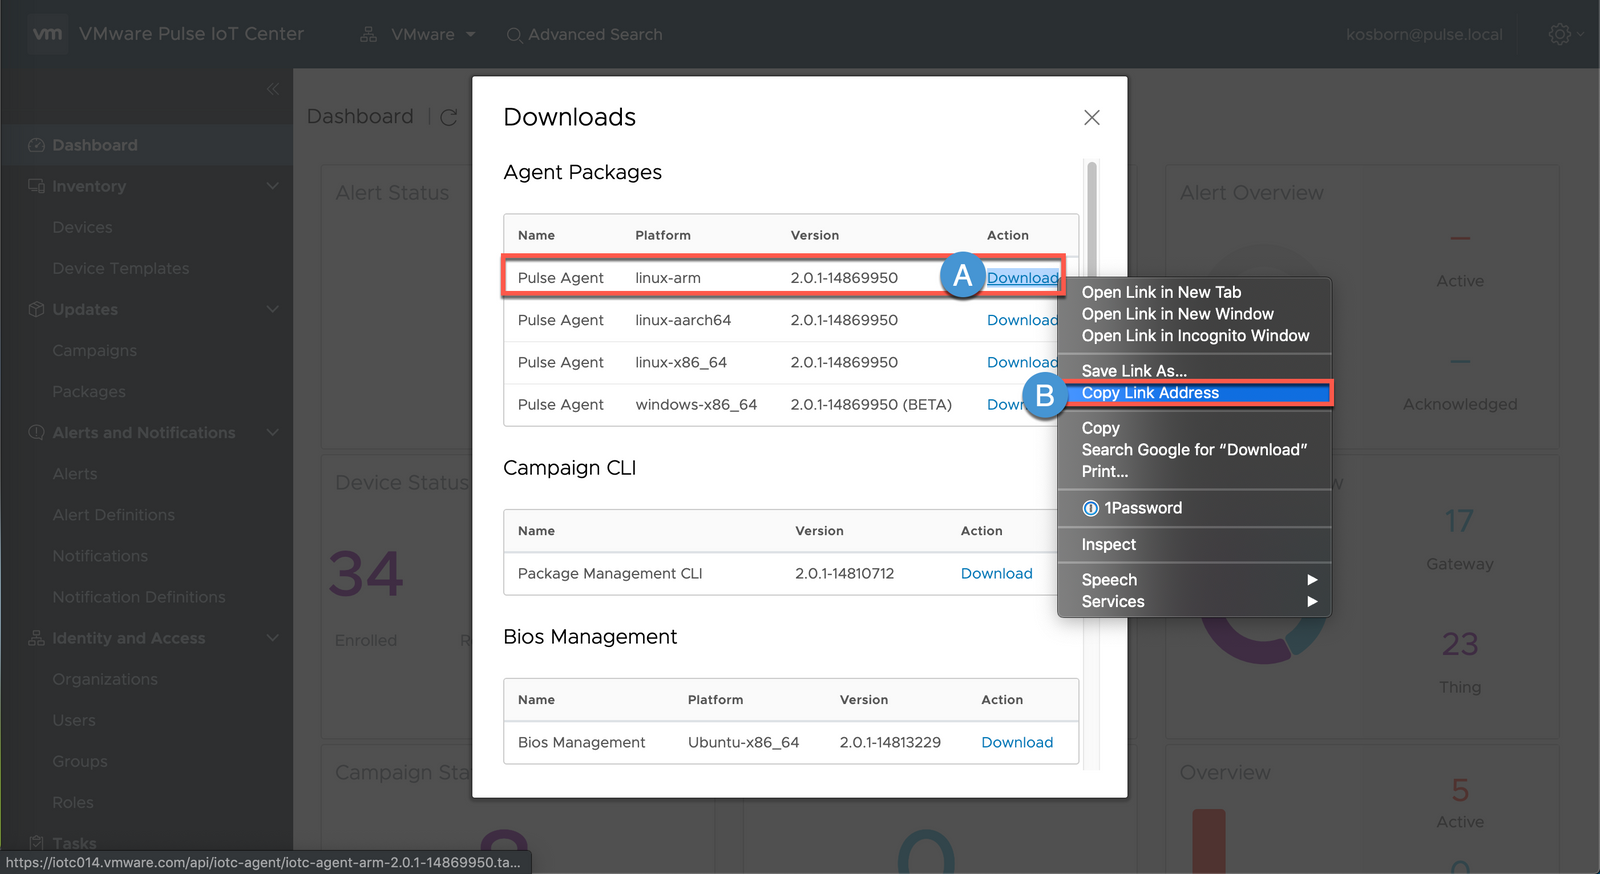Click the Identity and Access icon
Screen dimensions: 1600x874
(37, 638)
